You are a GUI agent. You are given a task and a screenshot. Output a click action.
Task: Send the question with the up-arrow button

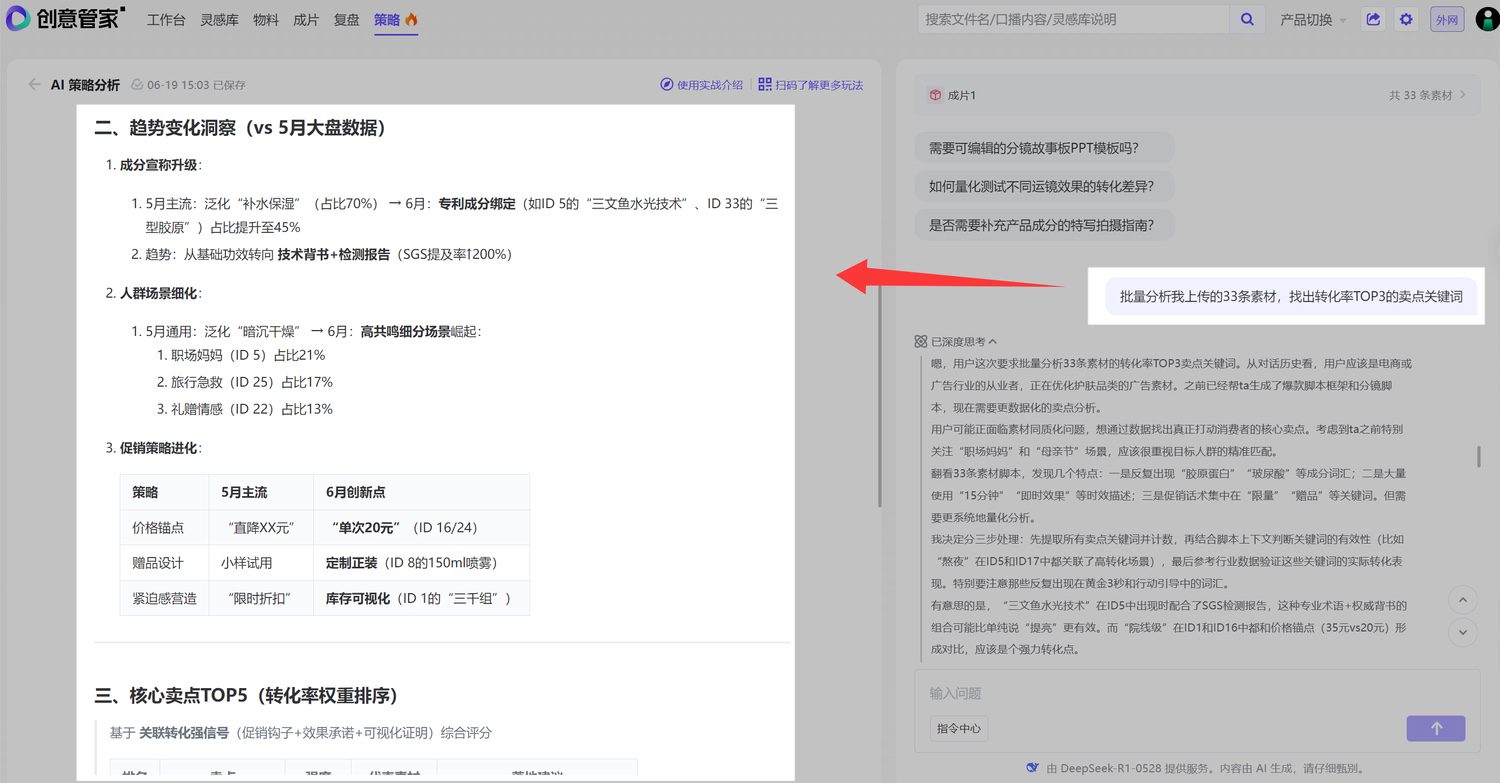coord(1436,729)
